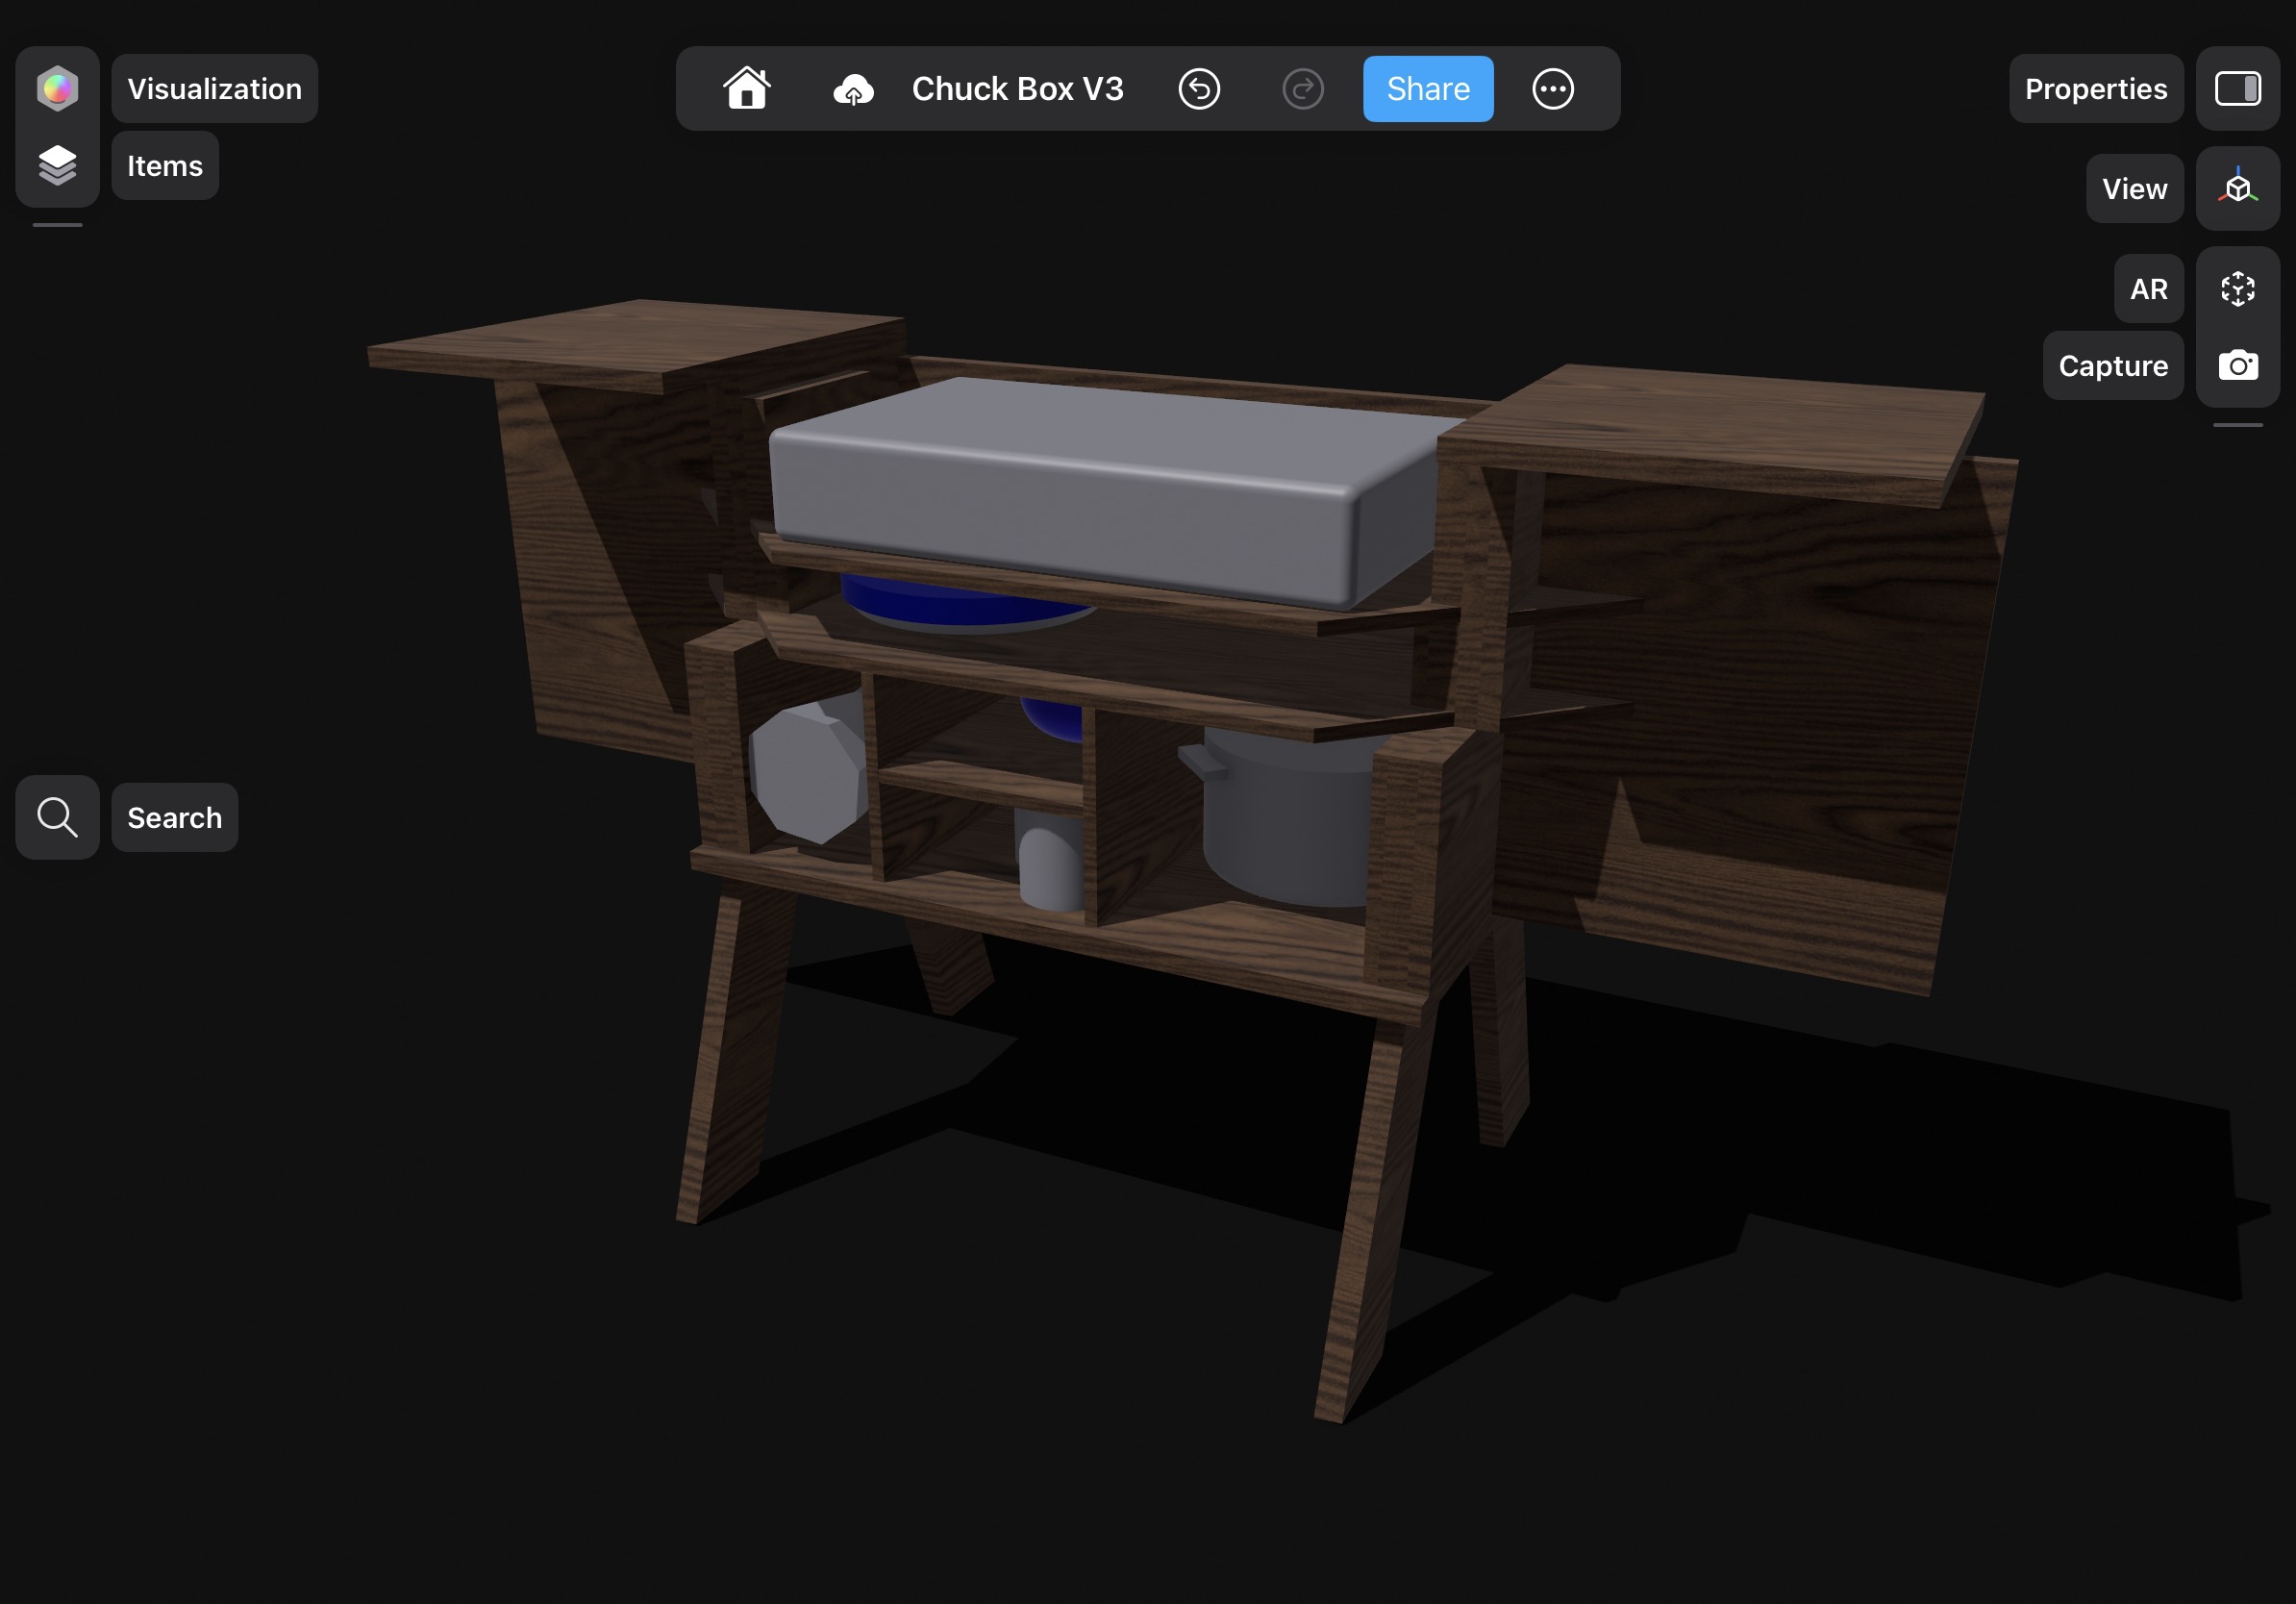
Task: Click the Properties label button
Action: pyautogui.click(x=2095, y=88)
